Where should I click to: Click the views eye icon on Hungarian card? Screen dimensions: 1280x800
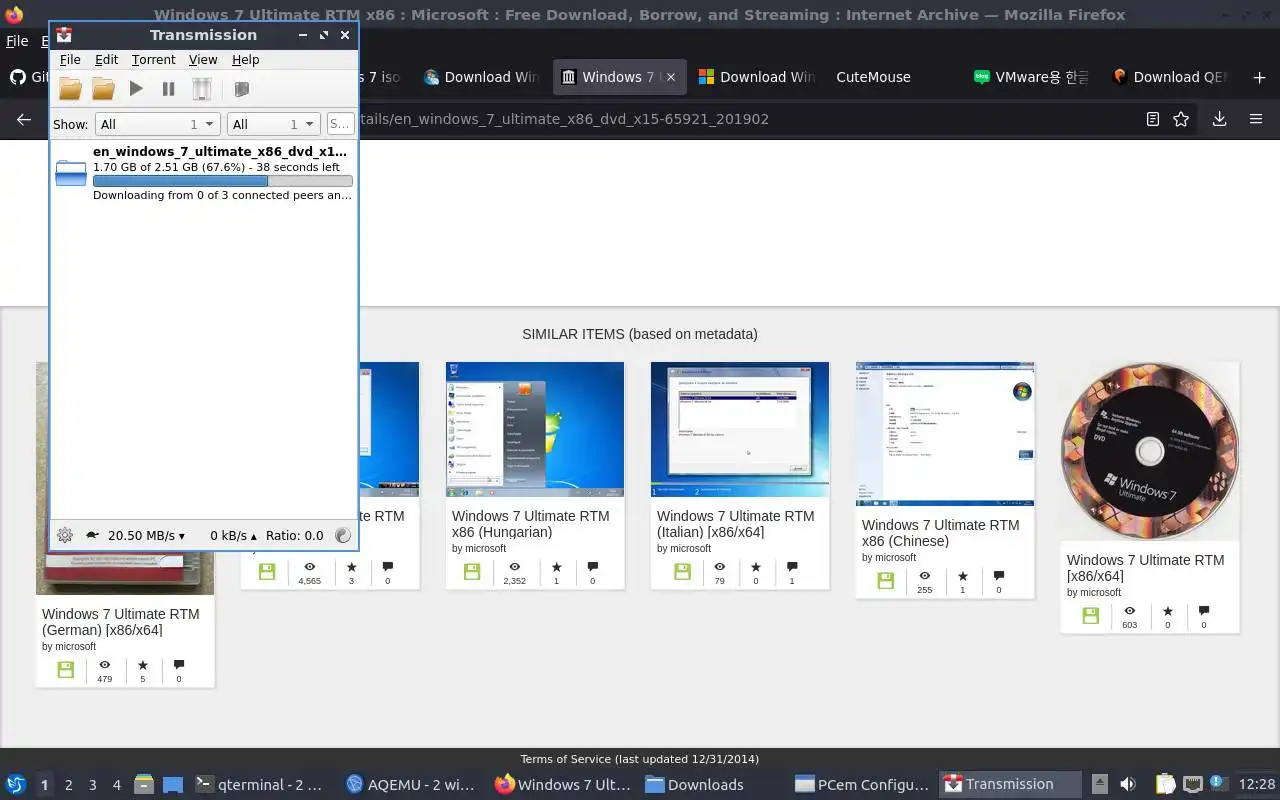(515, 567)
